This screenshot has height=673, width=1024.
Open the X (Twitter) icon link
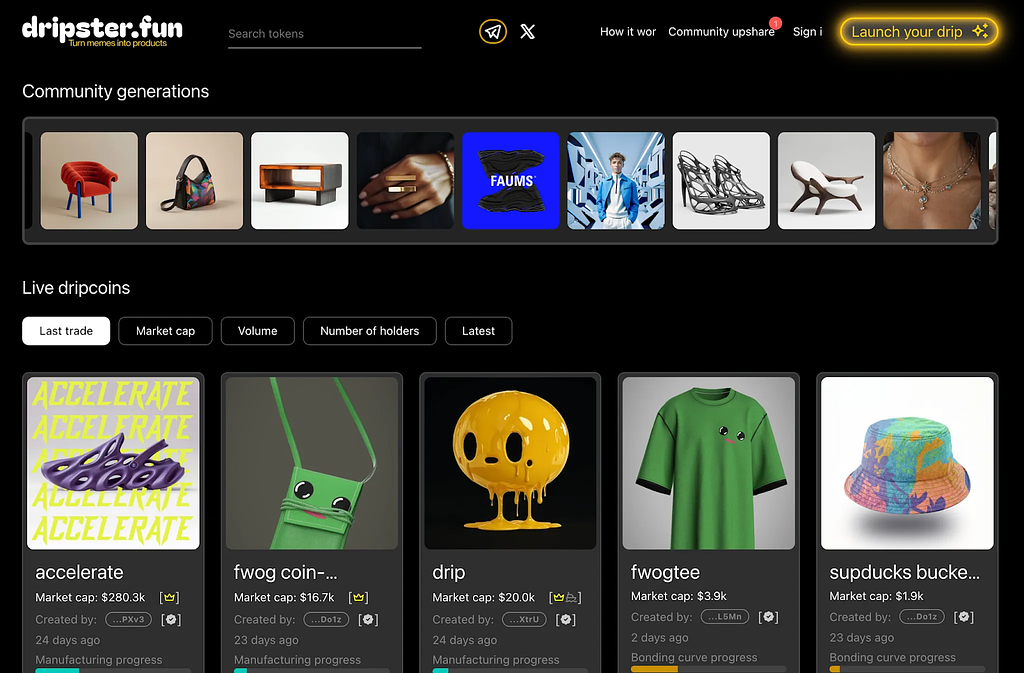[528, 32]
